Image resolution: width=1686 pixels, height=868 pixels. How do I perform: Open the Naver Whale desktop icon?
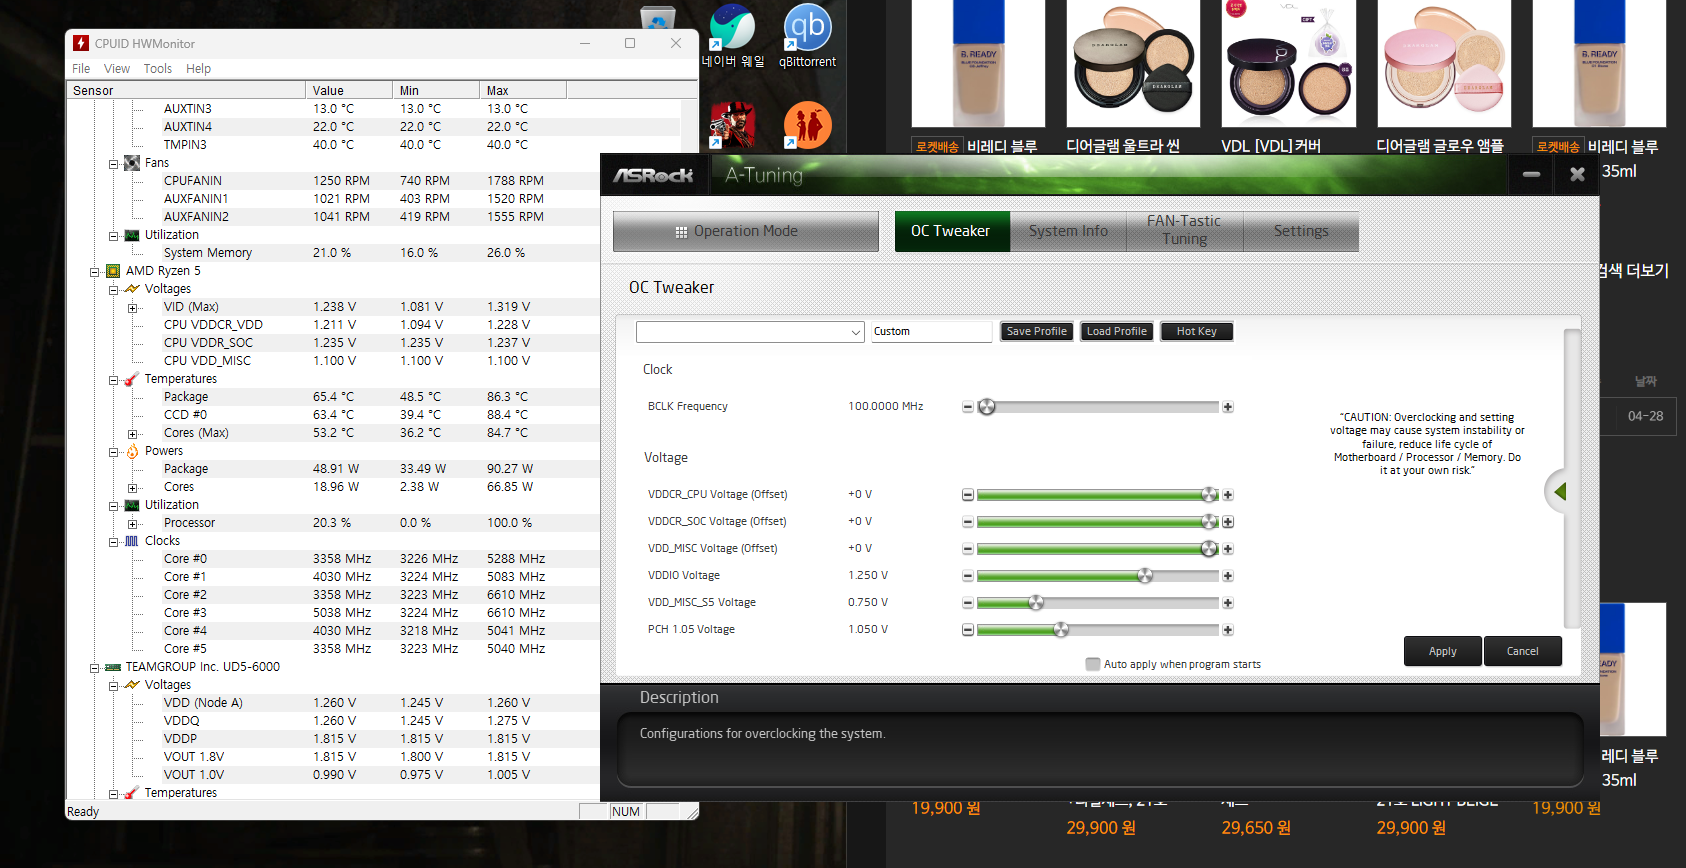click(x=732, y=35)
